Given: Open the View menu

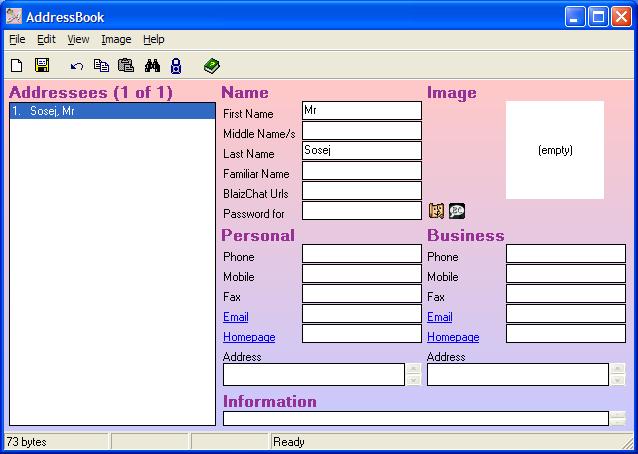Looking at the screenshot, I should 78,39.
